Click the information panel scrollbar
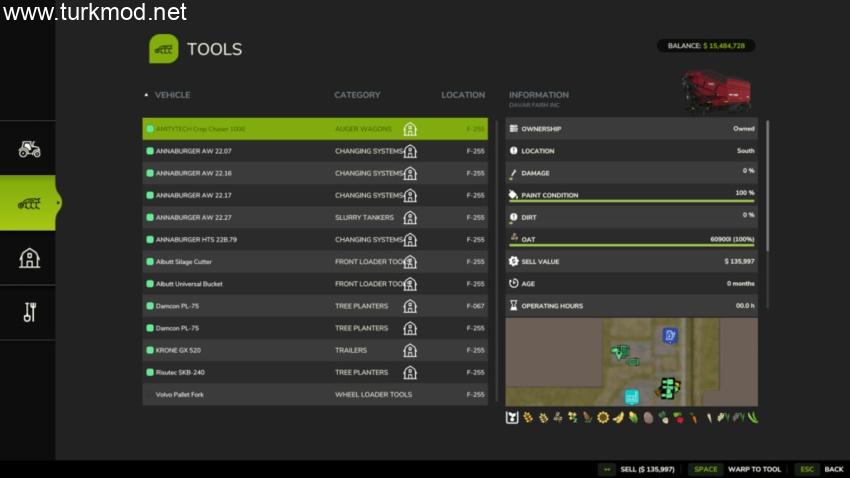The width and height of the screenshot is (850, 478). (x=767, y=185)
